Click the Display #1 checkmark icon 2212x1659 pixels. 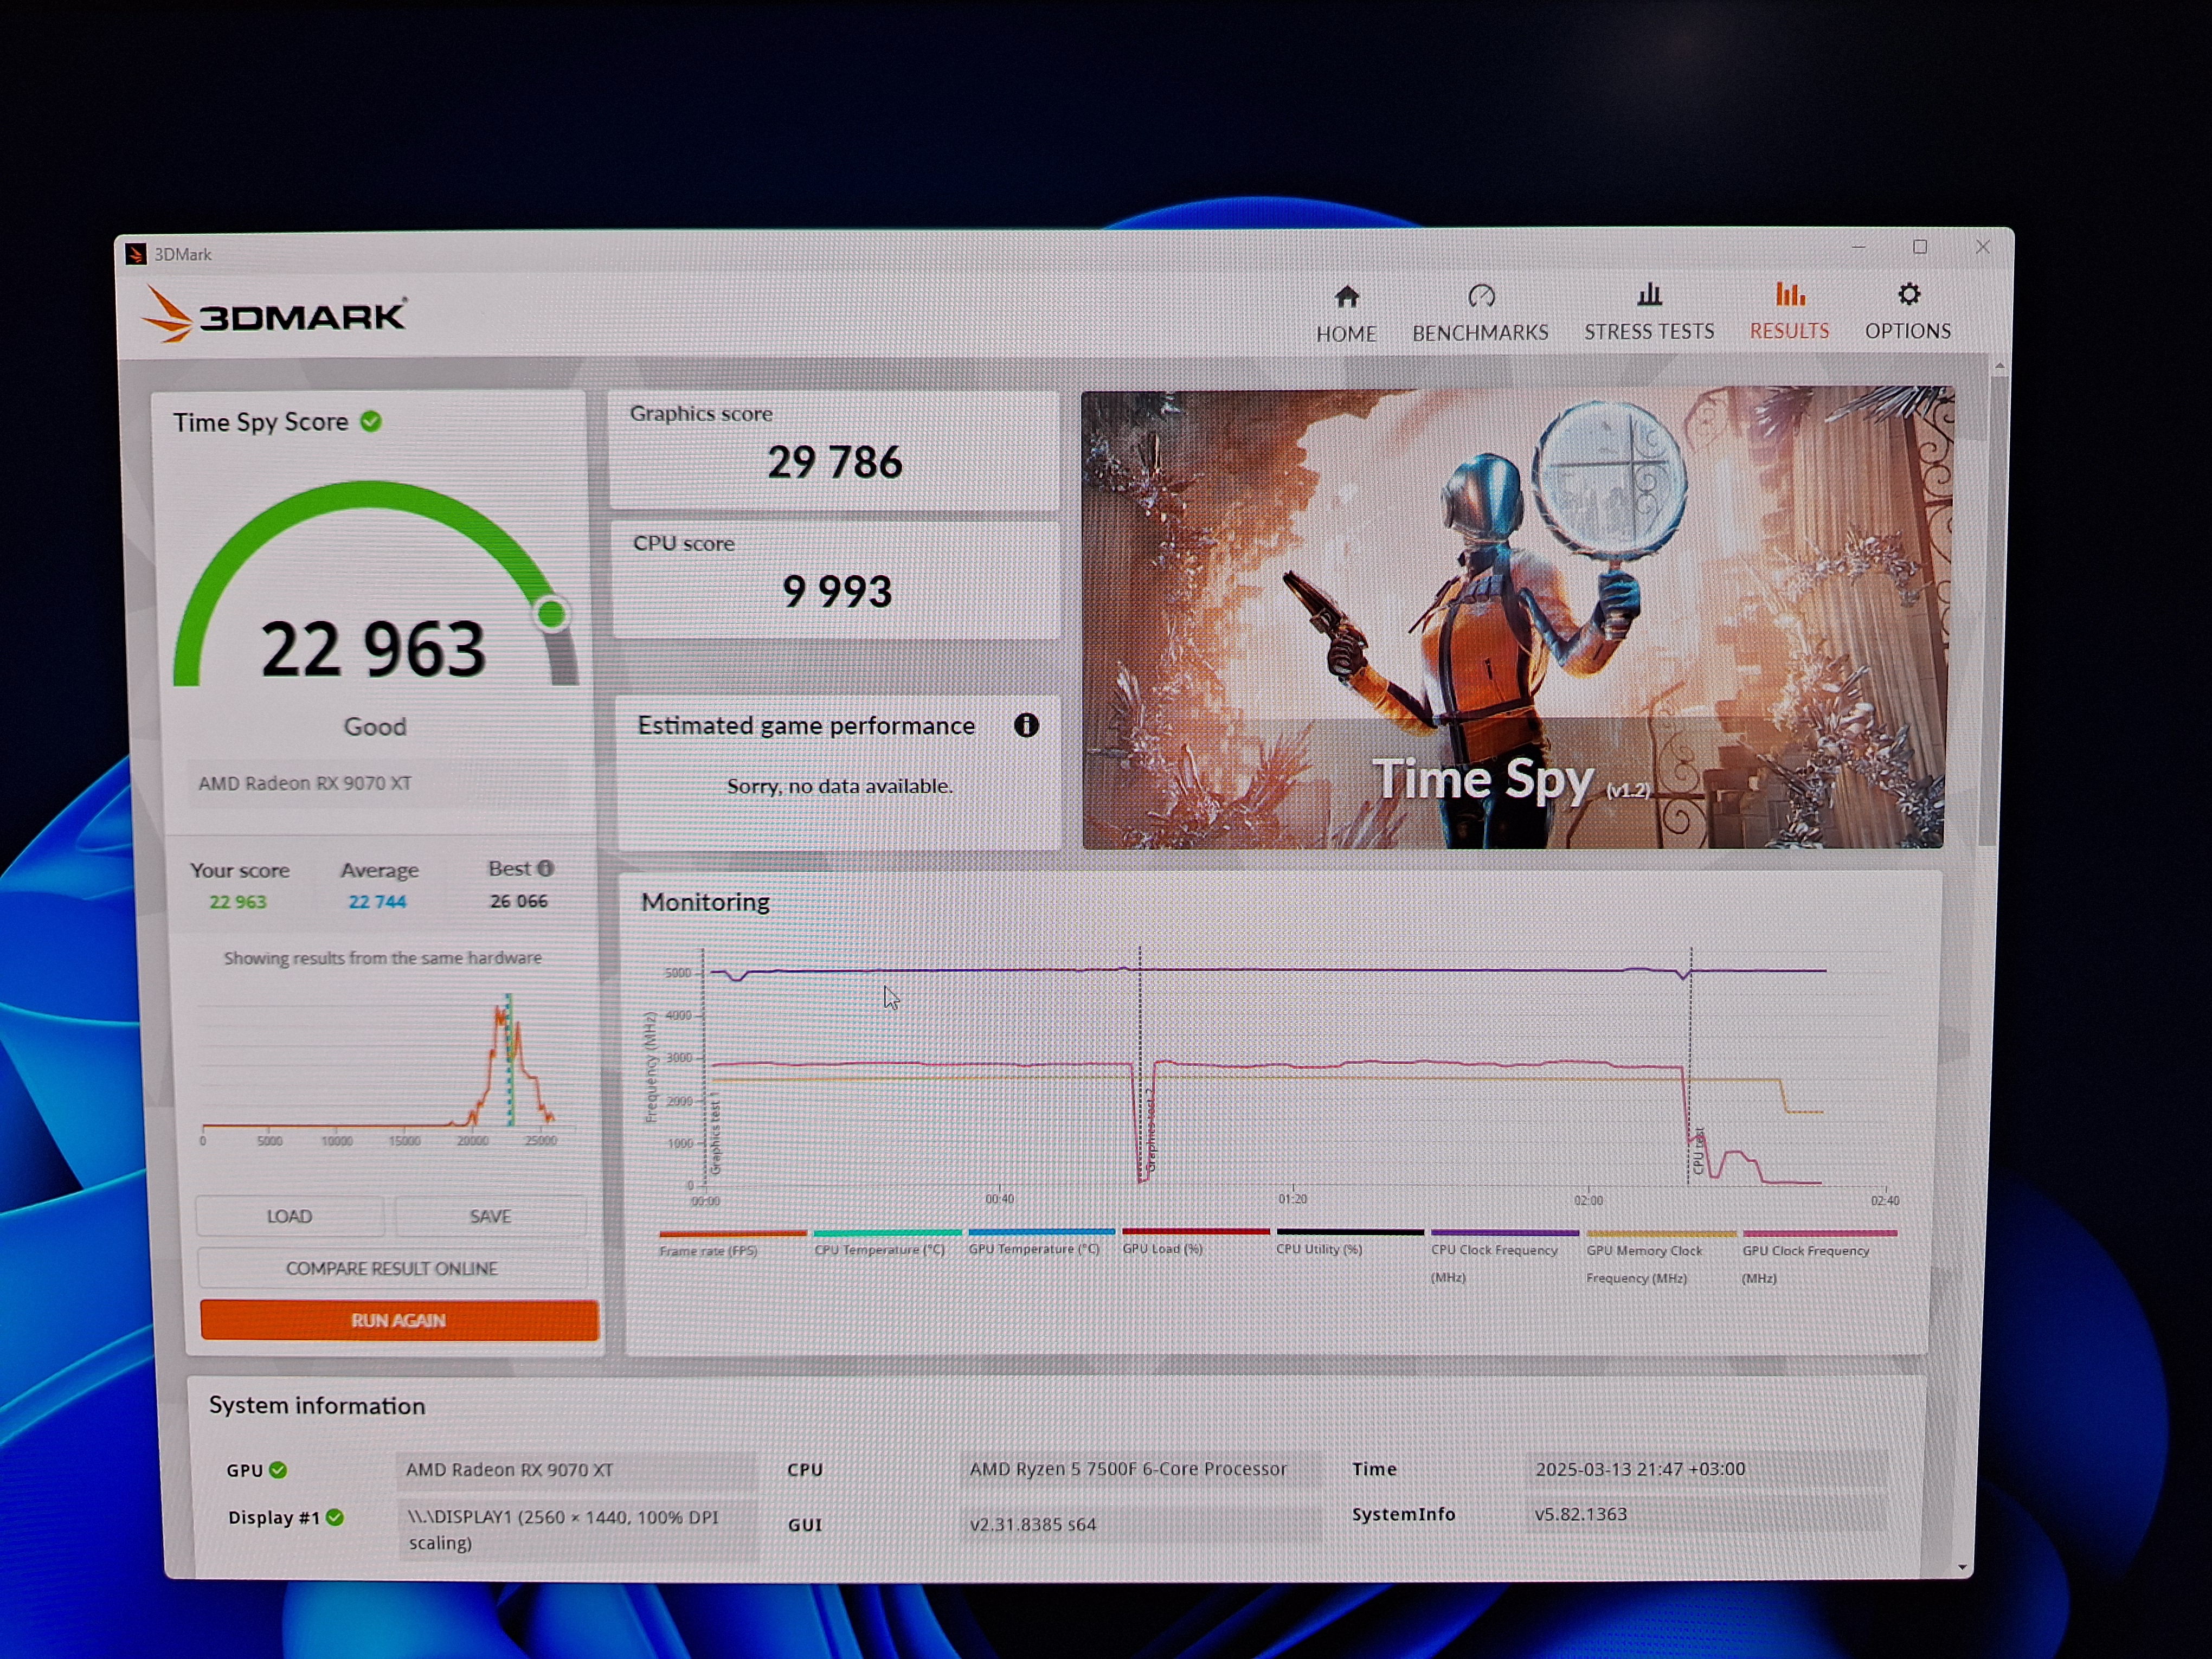click(x=335, y=1517)
